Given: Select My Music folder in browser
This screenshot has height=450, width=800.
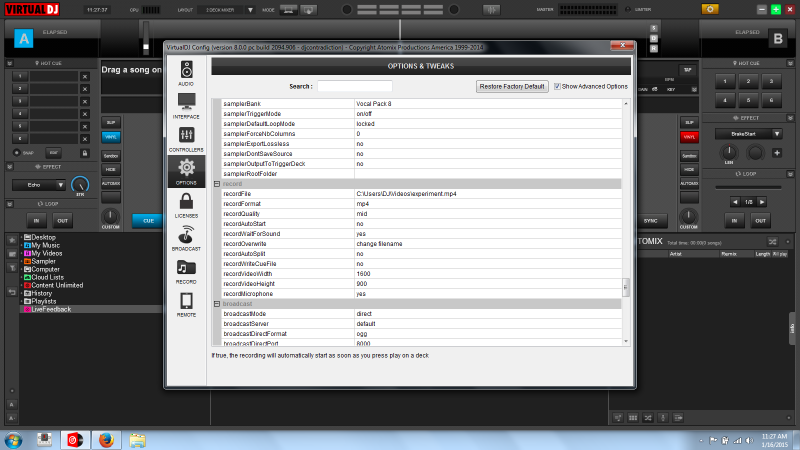Looking at the screenshot, I should (x=45, y=245).
